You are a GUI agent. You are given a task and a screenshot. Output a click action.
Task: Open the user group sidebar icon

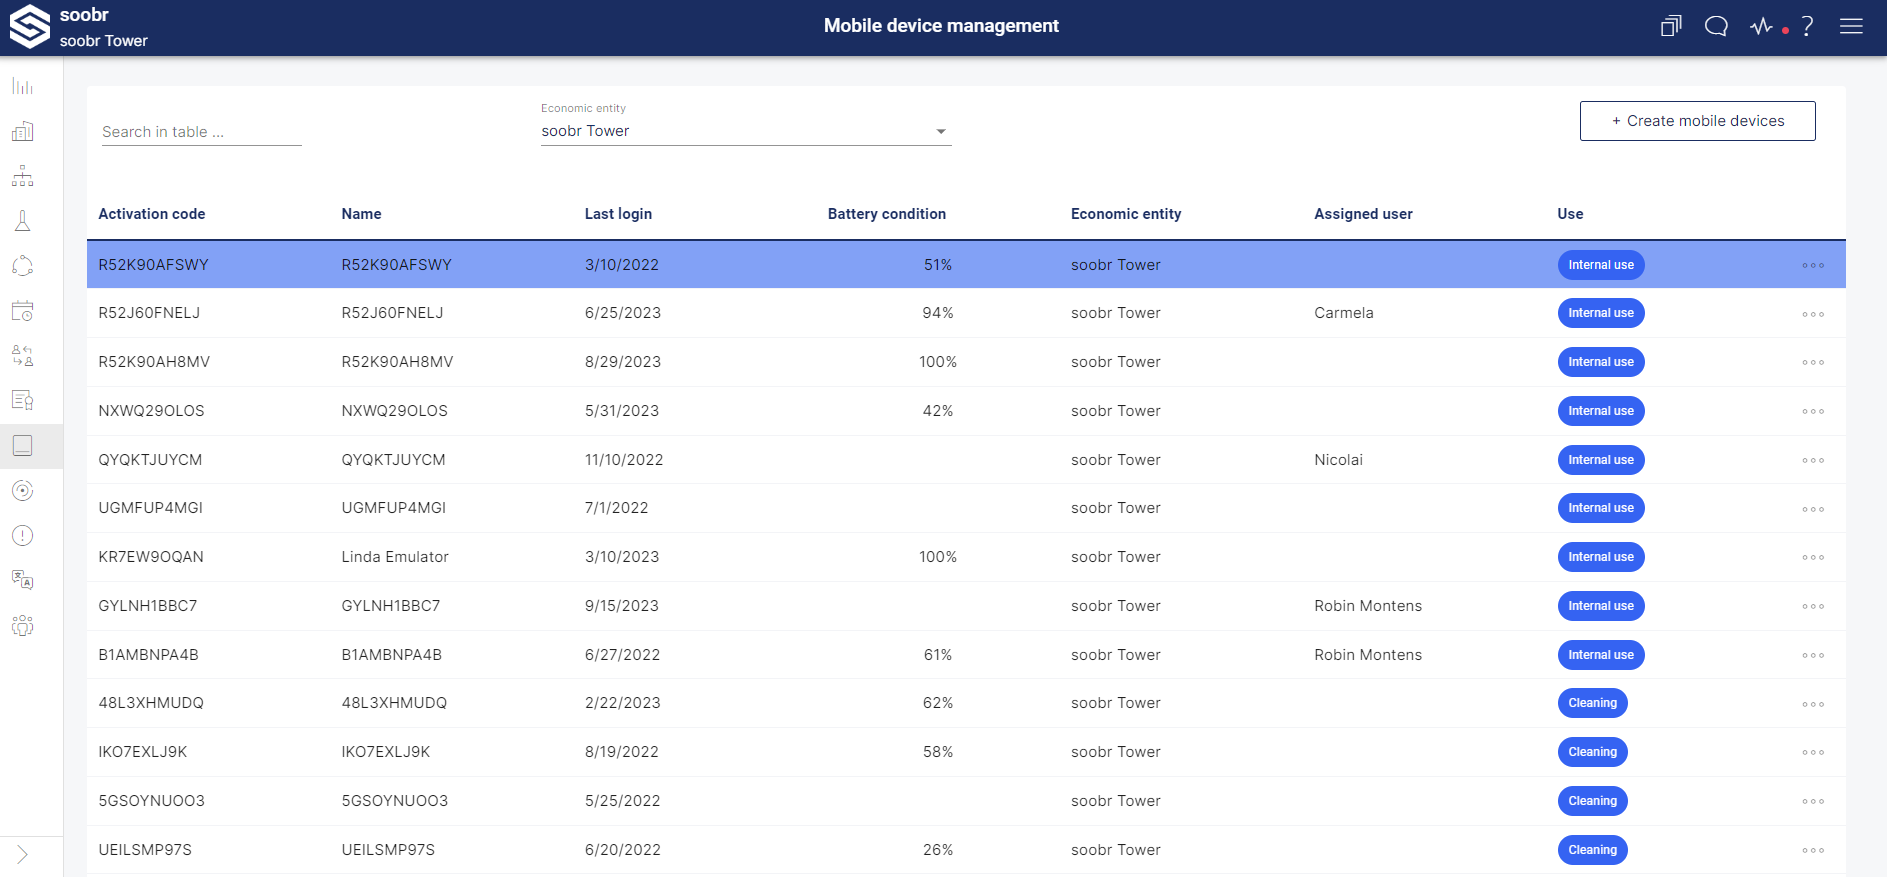pyautogui.click(x=22, y=625)
